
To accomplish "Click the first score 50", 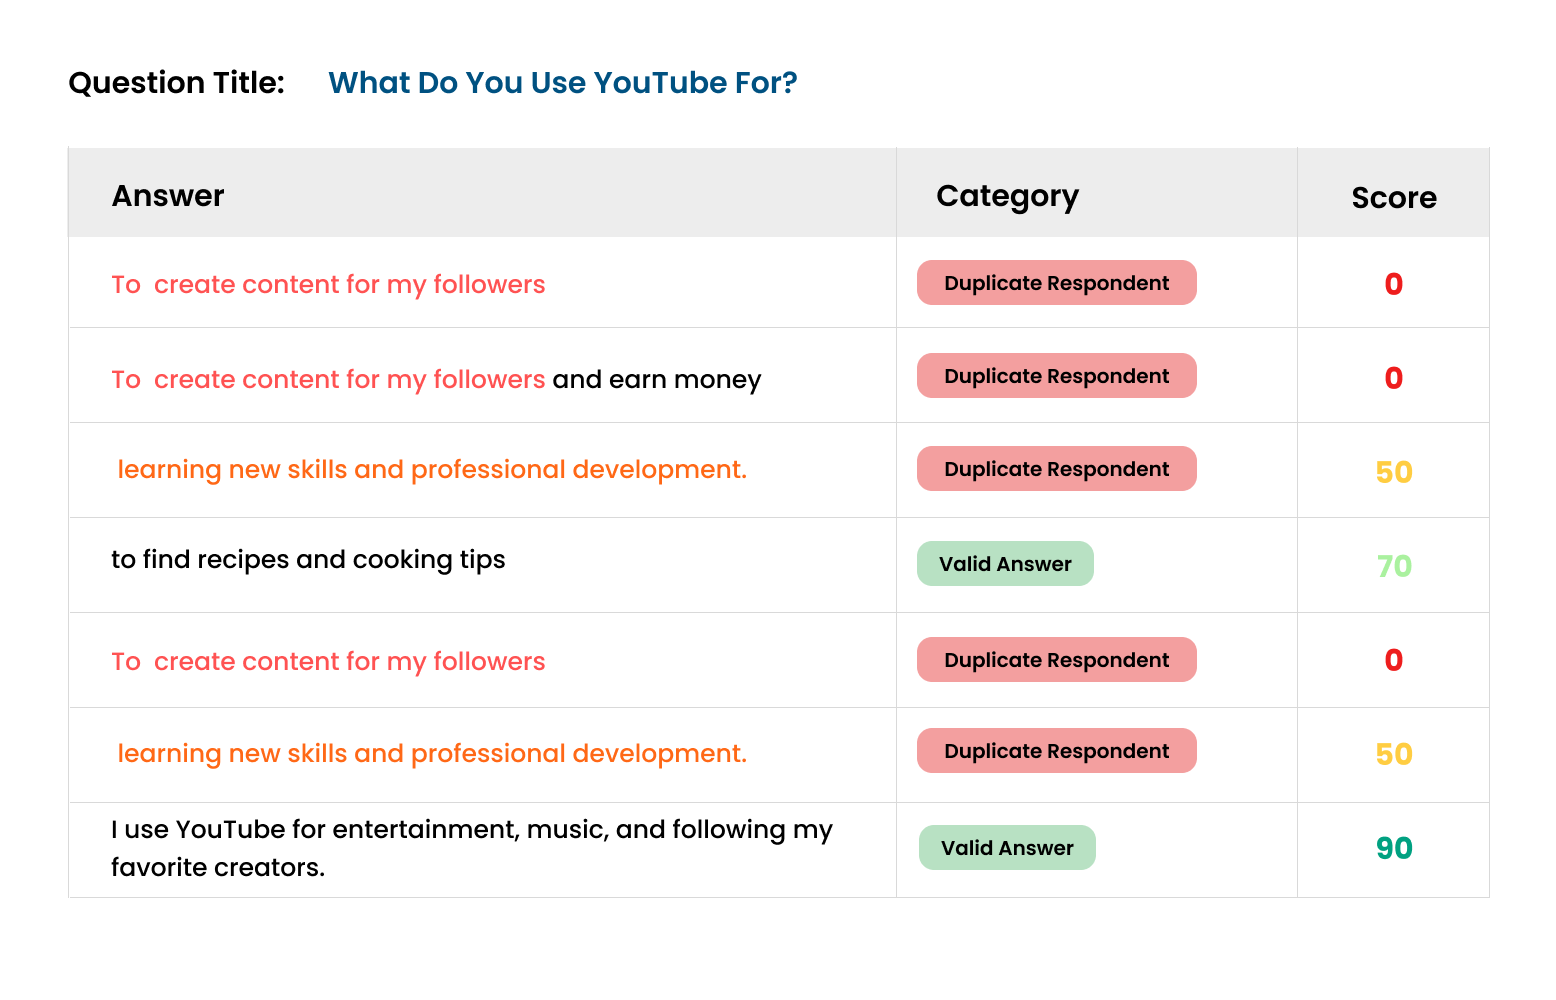I will pos(1394,473).
